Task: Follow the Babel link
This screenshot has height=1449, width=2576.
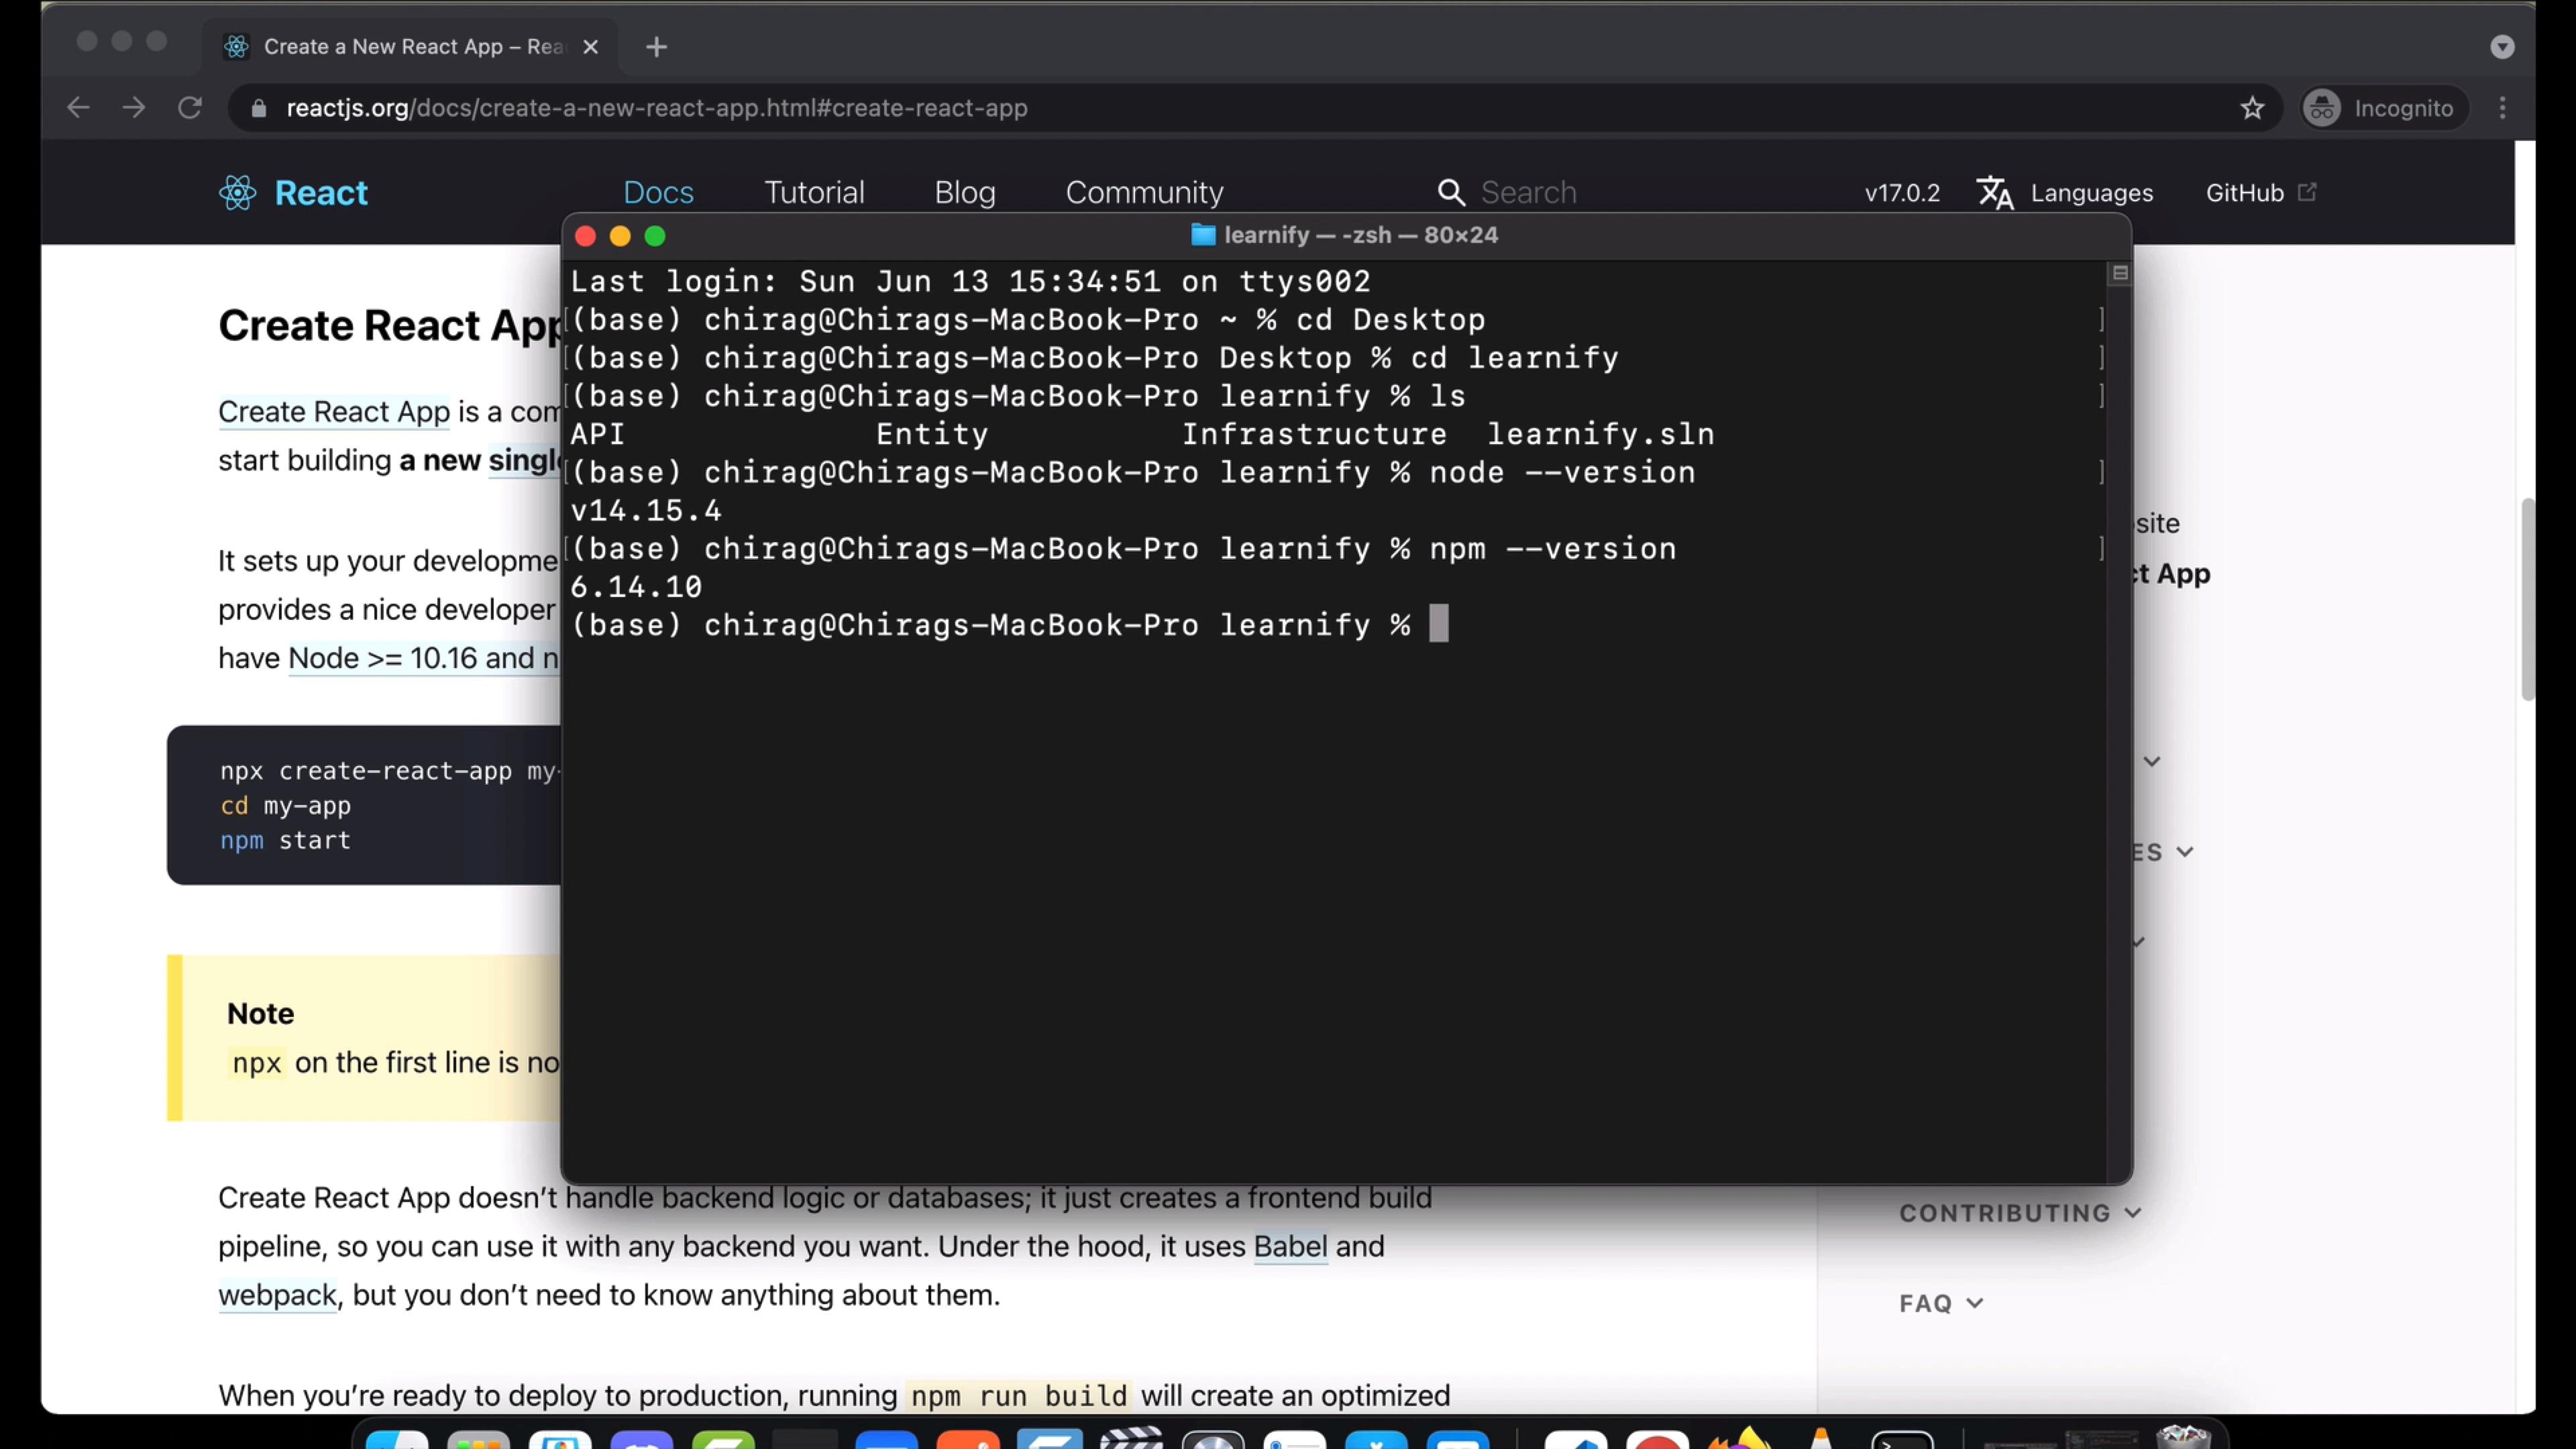Action: click(x=1290, y=1246)
